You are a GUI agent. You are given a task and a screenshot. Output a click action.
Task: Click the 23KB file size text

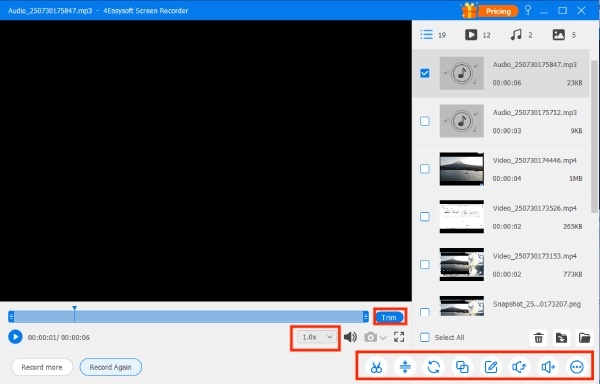574,83
